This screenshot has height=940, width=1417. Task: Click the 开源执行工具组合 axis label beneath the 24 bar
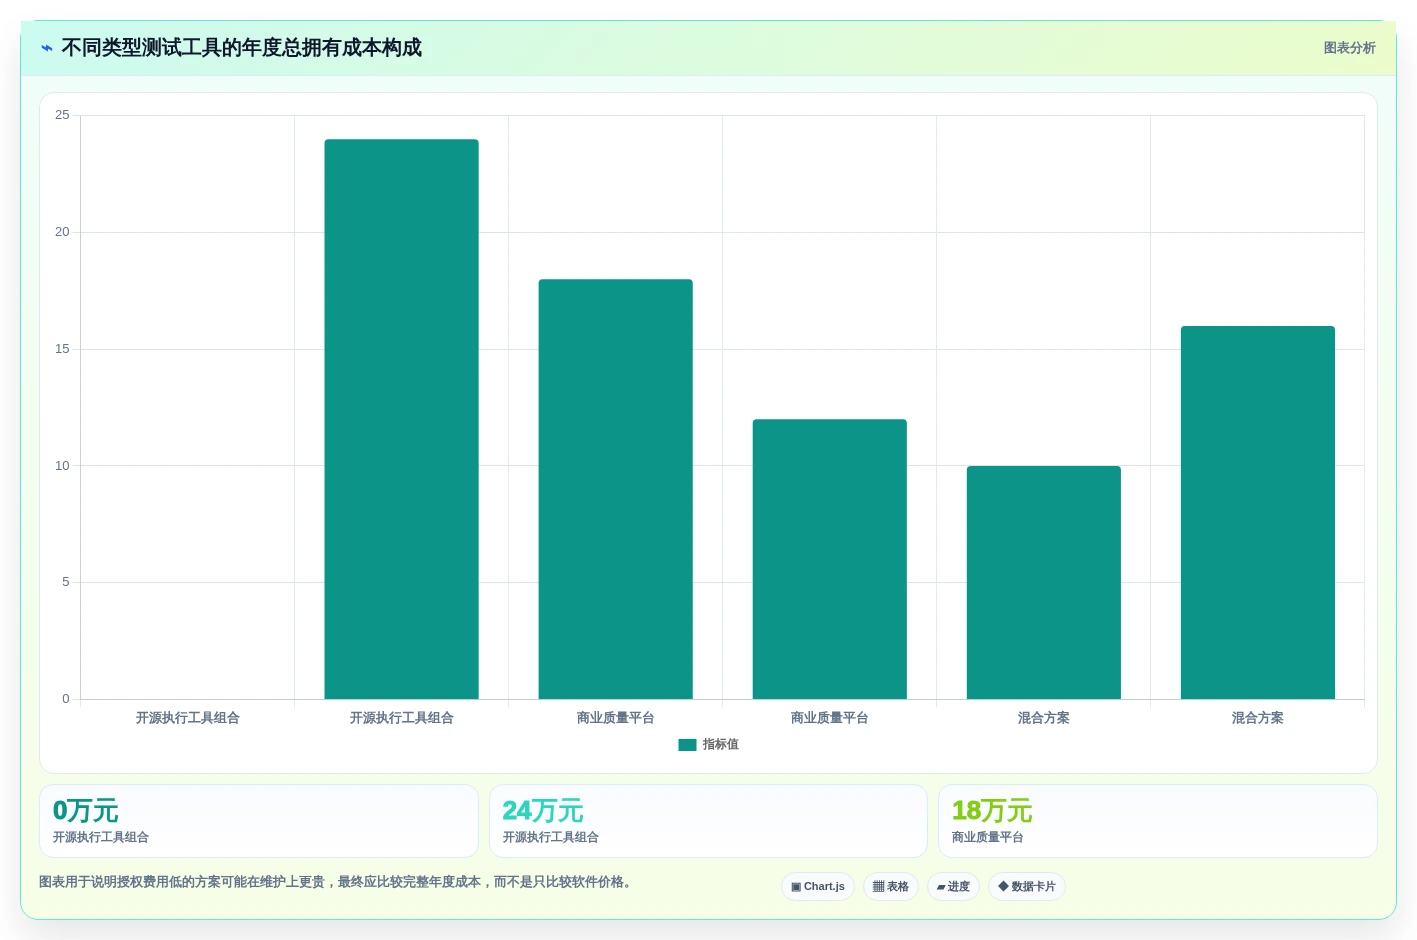click(x=402, y=718)
